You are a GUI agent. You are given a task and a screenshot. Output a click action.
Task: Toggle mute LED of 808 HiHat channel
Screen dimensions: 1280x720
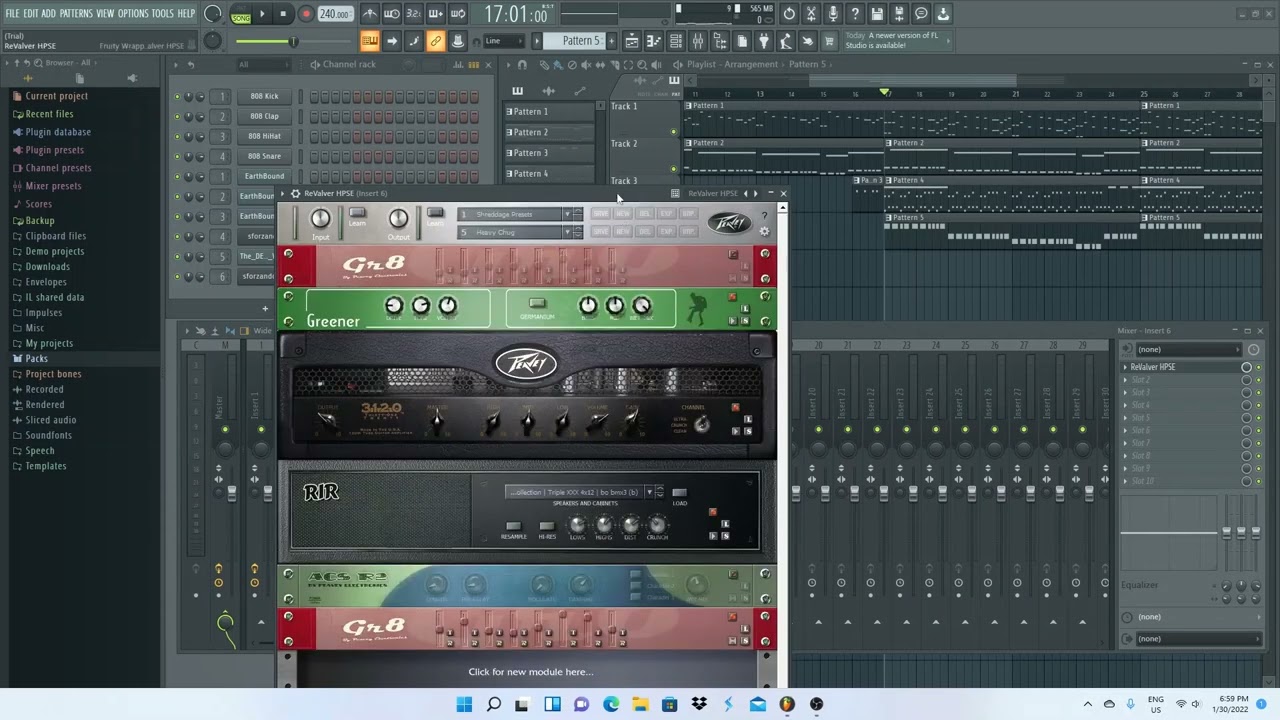(177, 136)
